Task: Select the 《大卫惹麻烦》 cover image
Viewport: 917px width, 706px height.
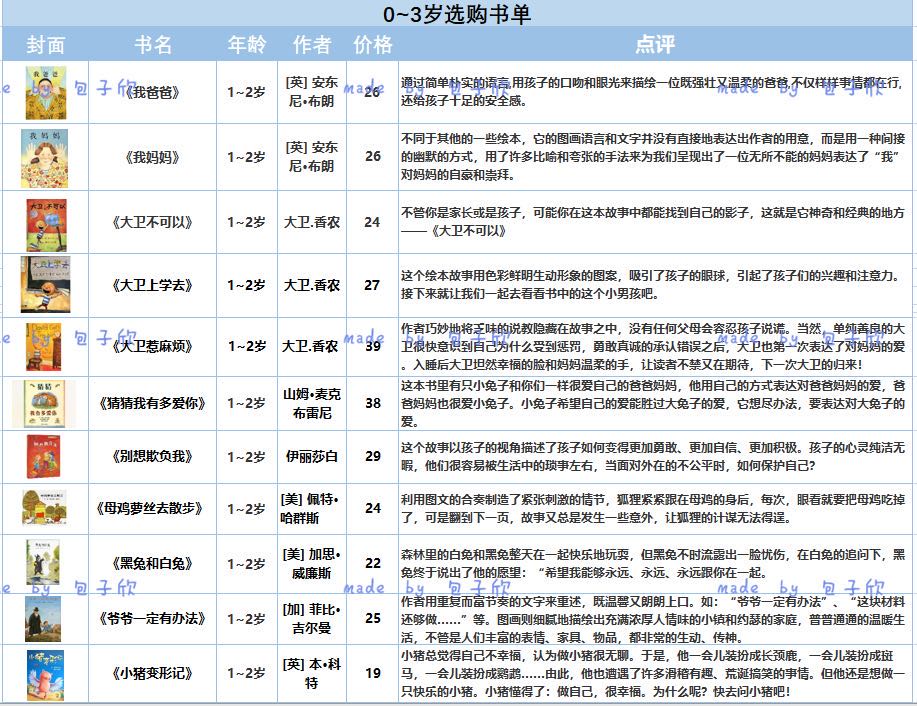Action: click(44, 347)
